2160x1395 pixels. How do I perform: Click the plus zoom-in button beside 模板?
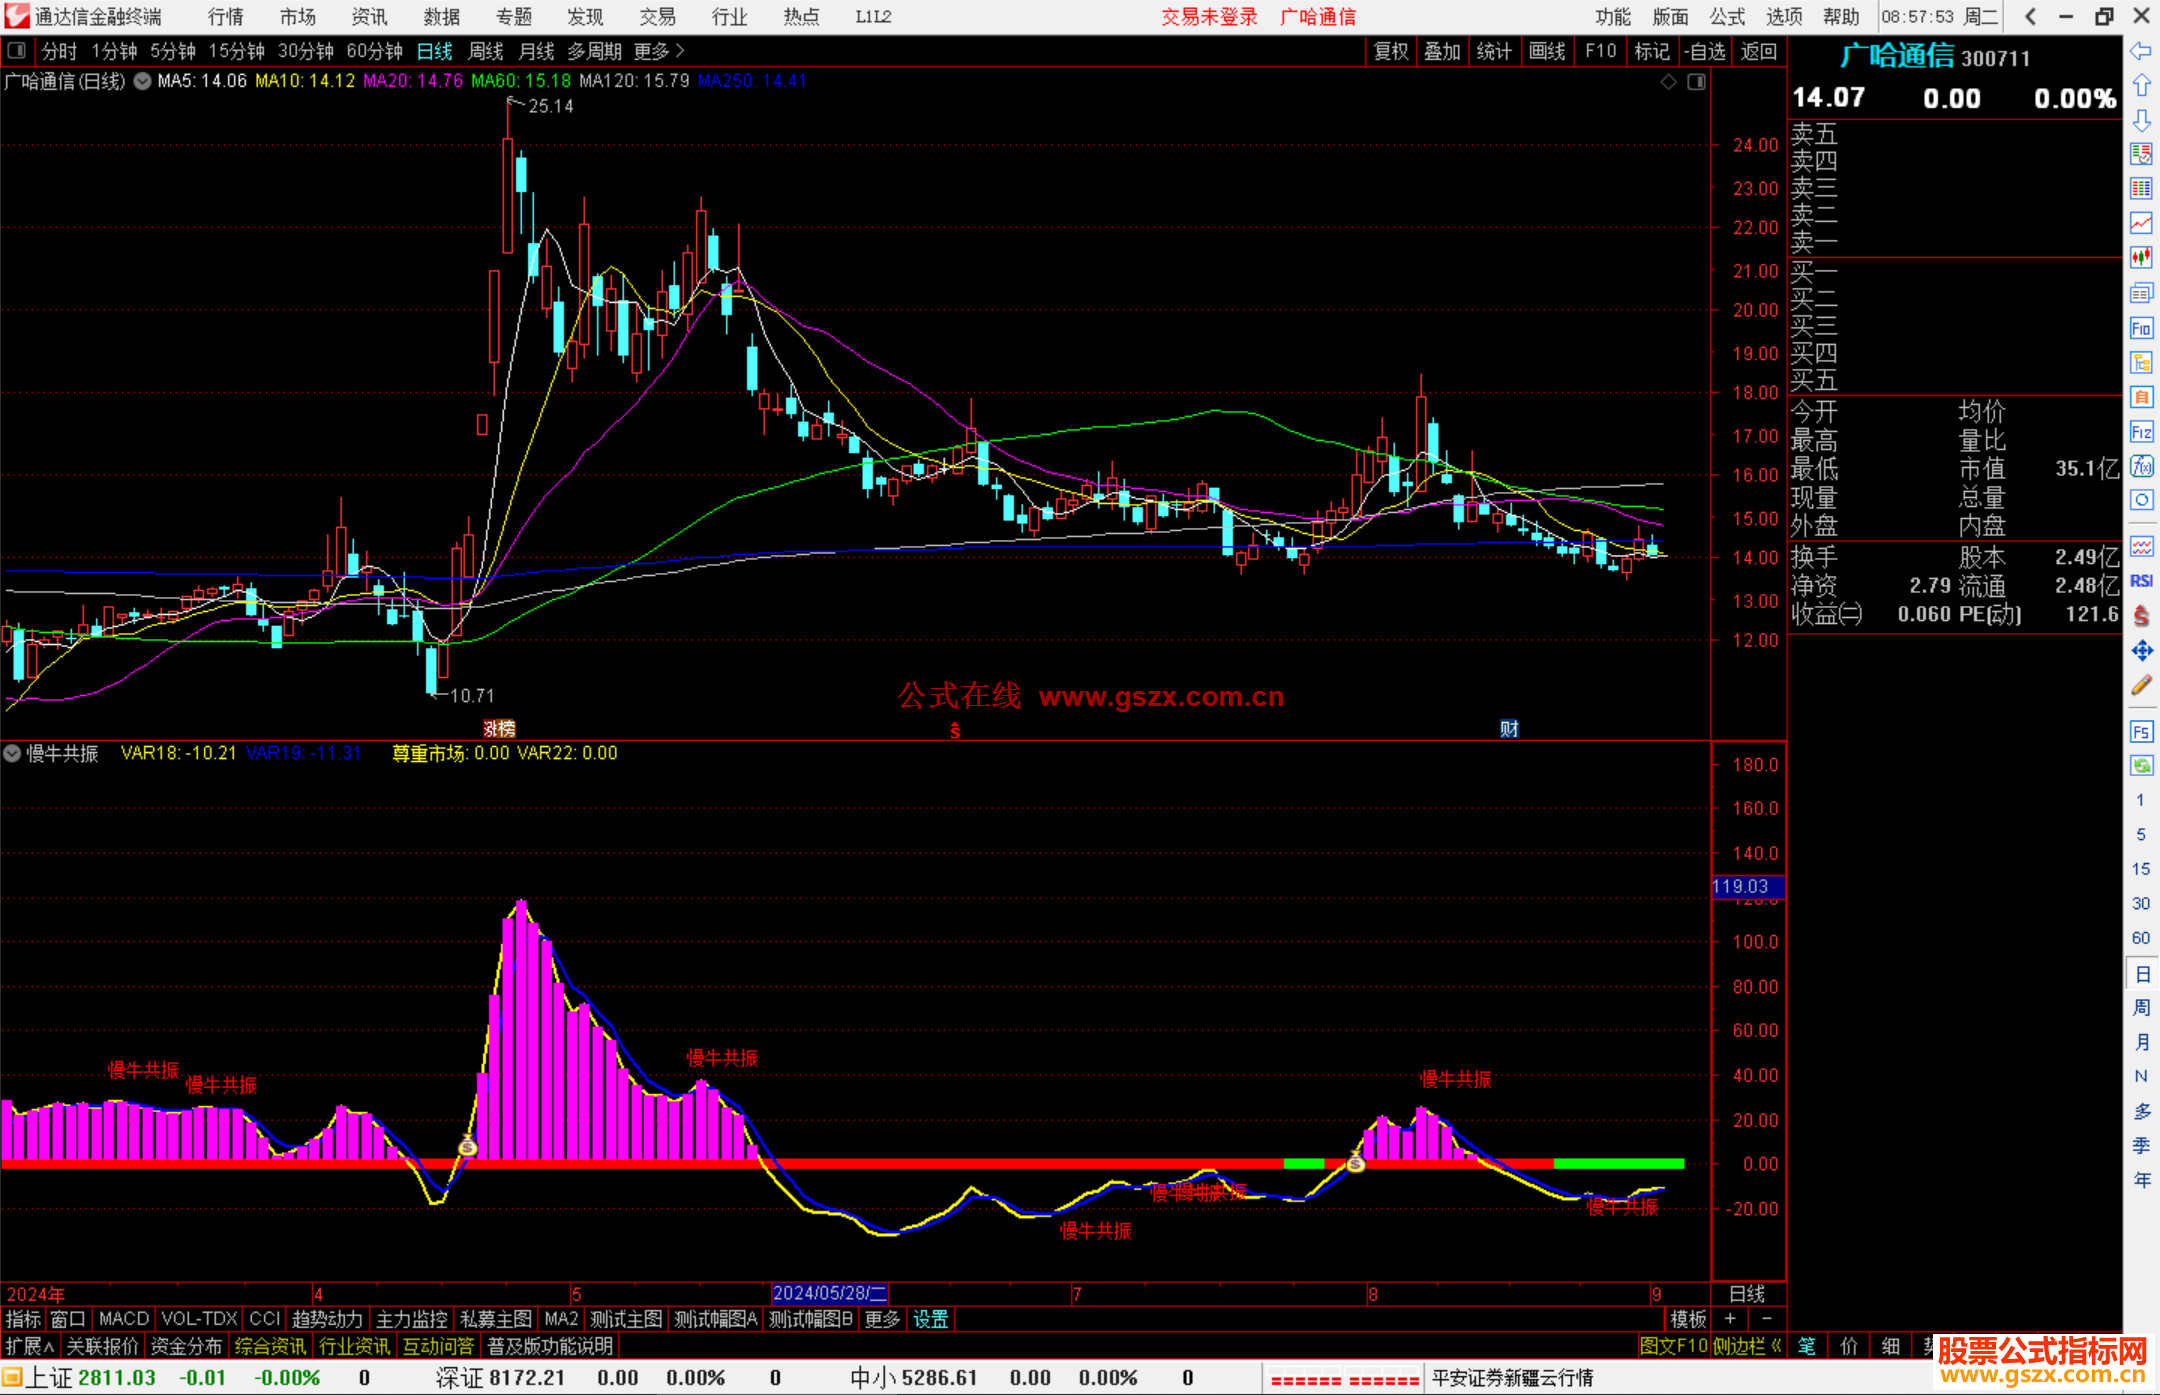pyautogui.click(x=1731, y=1319)
